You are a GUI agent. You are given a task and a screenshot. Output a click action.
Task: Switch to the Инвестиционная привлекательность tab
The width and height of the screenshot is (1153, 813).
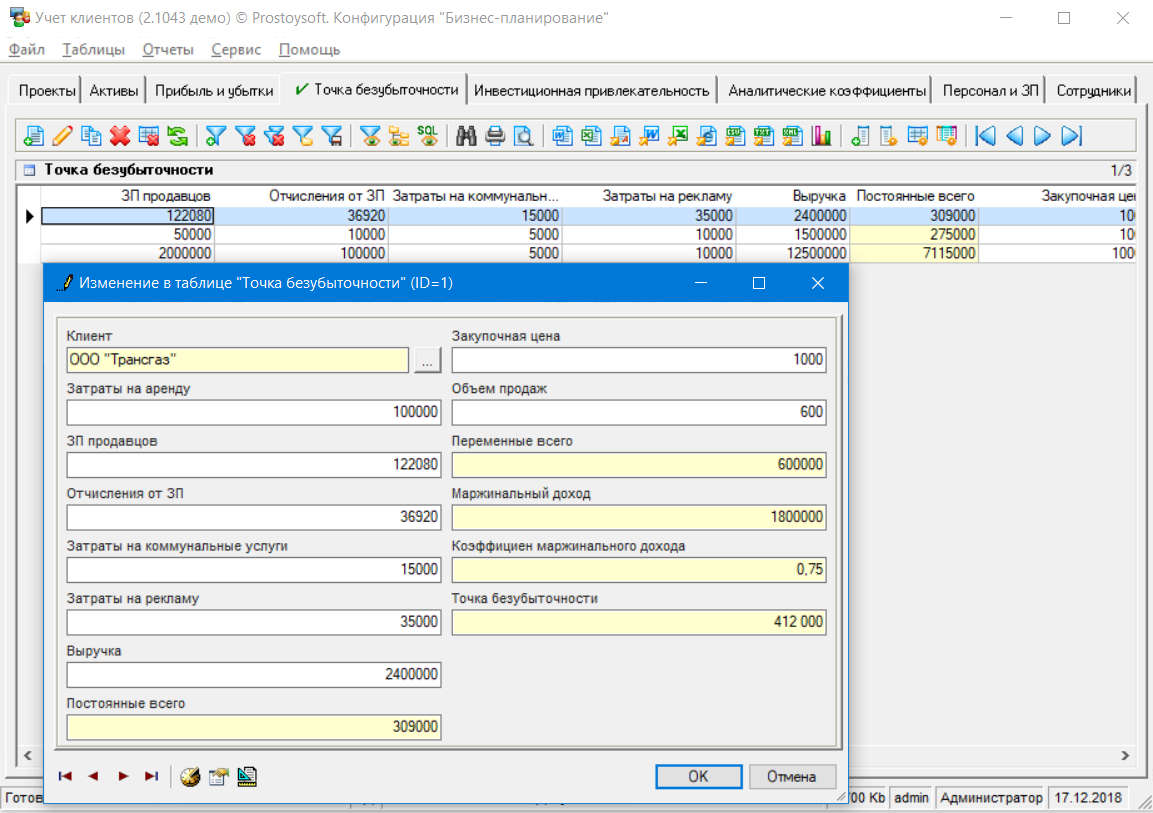592,90
